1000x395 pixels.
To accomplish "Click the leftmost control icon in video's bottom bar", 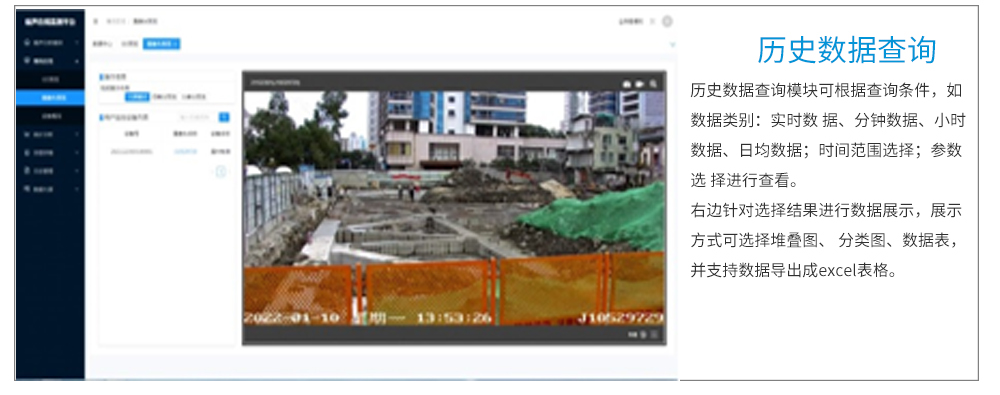I will click(x=633, y=334).
